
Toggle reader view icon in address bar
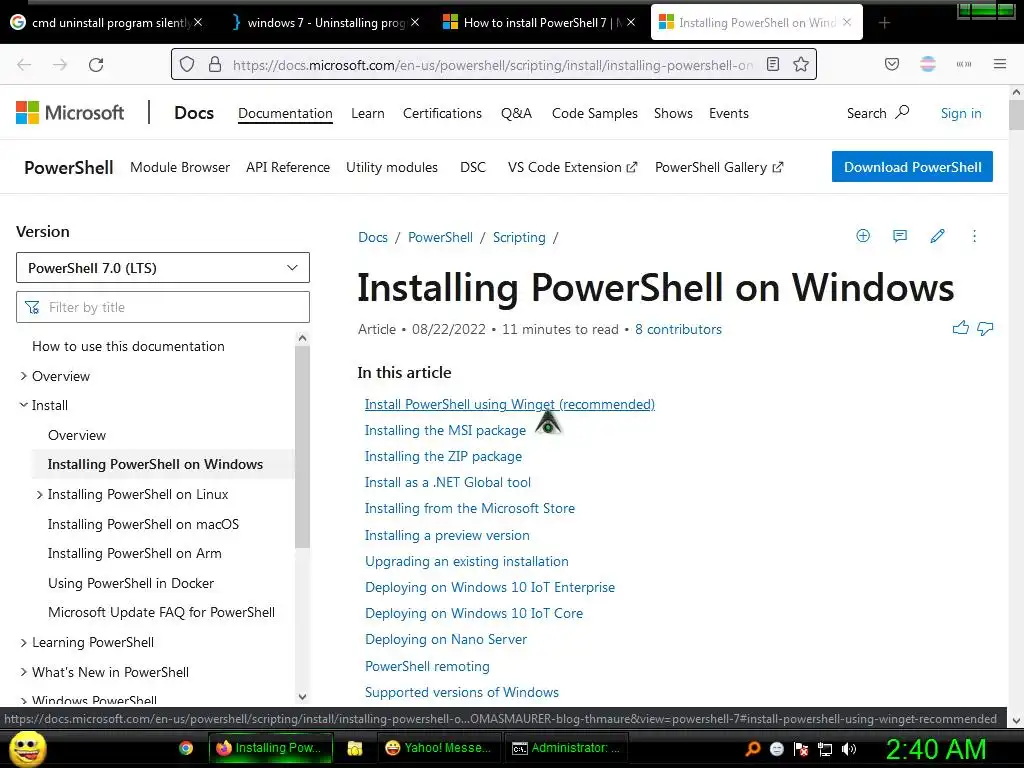coord(773,64)
